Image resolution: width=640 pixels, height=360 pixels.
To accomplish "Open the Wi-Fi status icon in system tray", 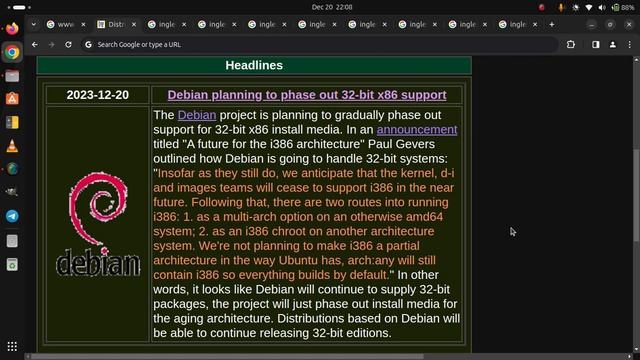I will pyautogui.click(x=589, y=7).
